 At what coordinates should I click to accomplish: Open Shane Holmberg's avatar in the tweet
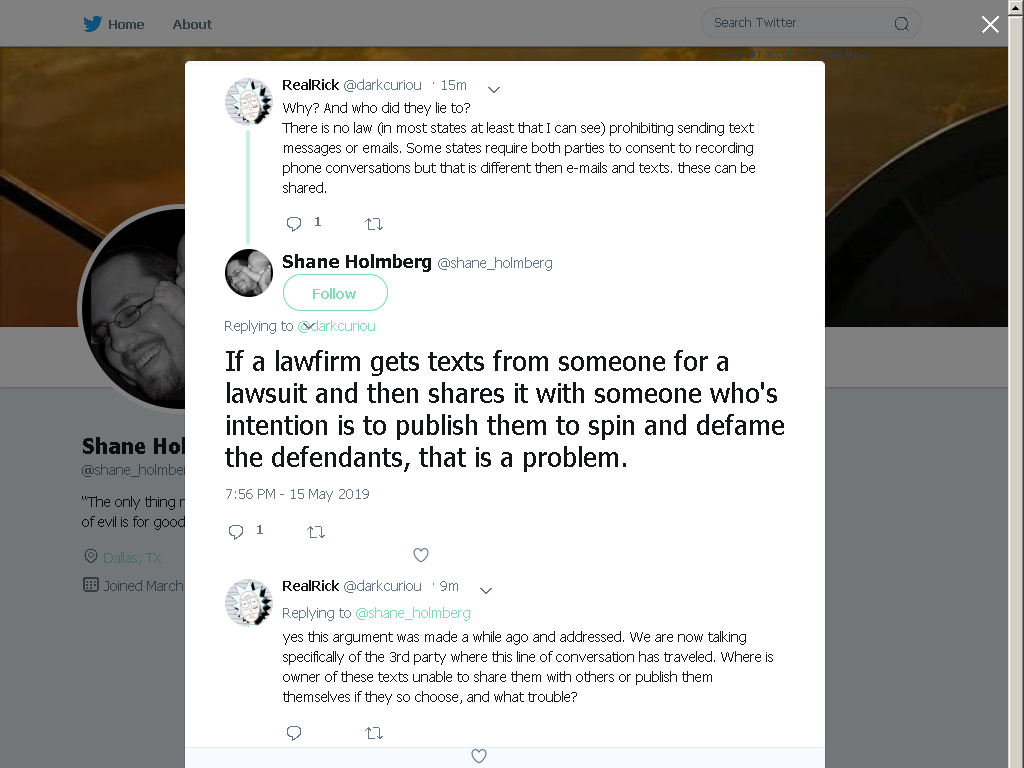(x=249, y=273)
